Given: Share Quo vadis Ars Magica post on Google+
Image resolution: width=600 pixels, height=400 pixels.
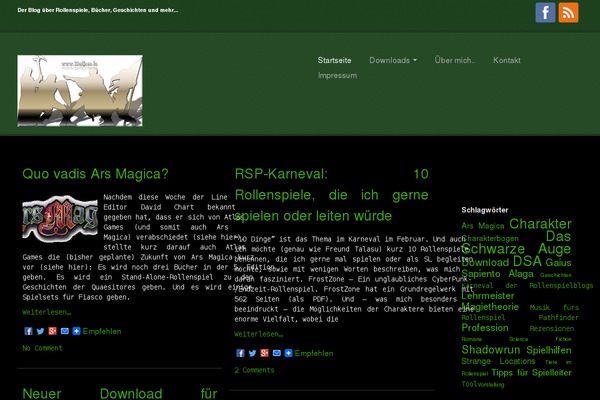Looking at the screenshot, I should pyautogui.click(x=52, y=331).
